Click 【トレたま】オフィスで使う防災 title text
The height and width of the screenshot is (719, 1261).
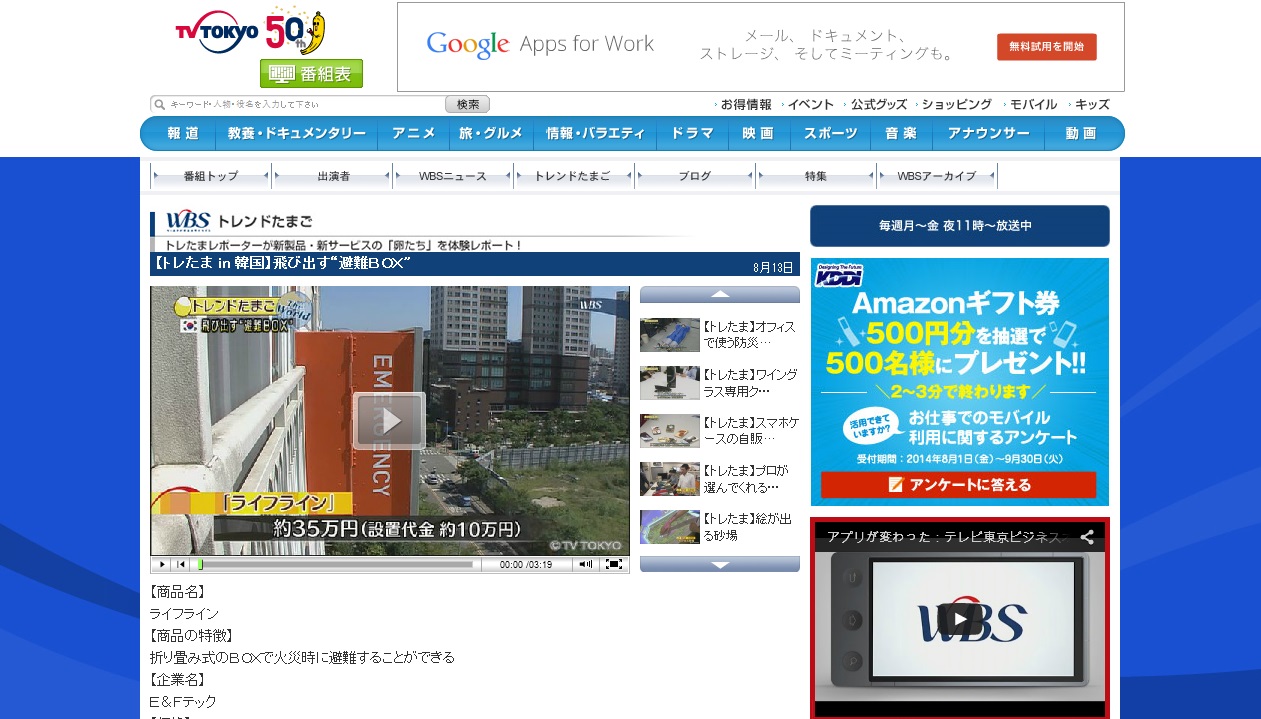point(750,335)
